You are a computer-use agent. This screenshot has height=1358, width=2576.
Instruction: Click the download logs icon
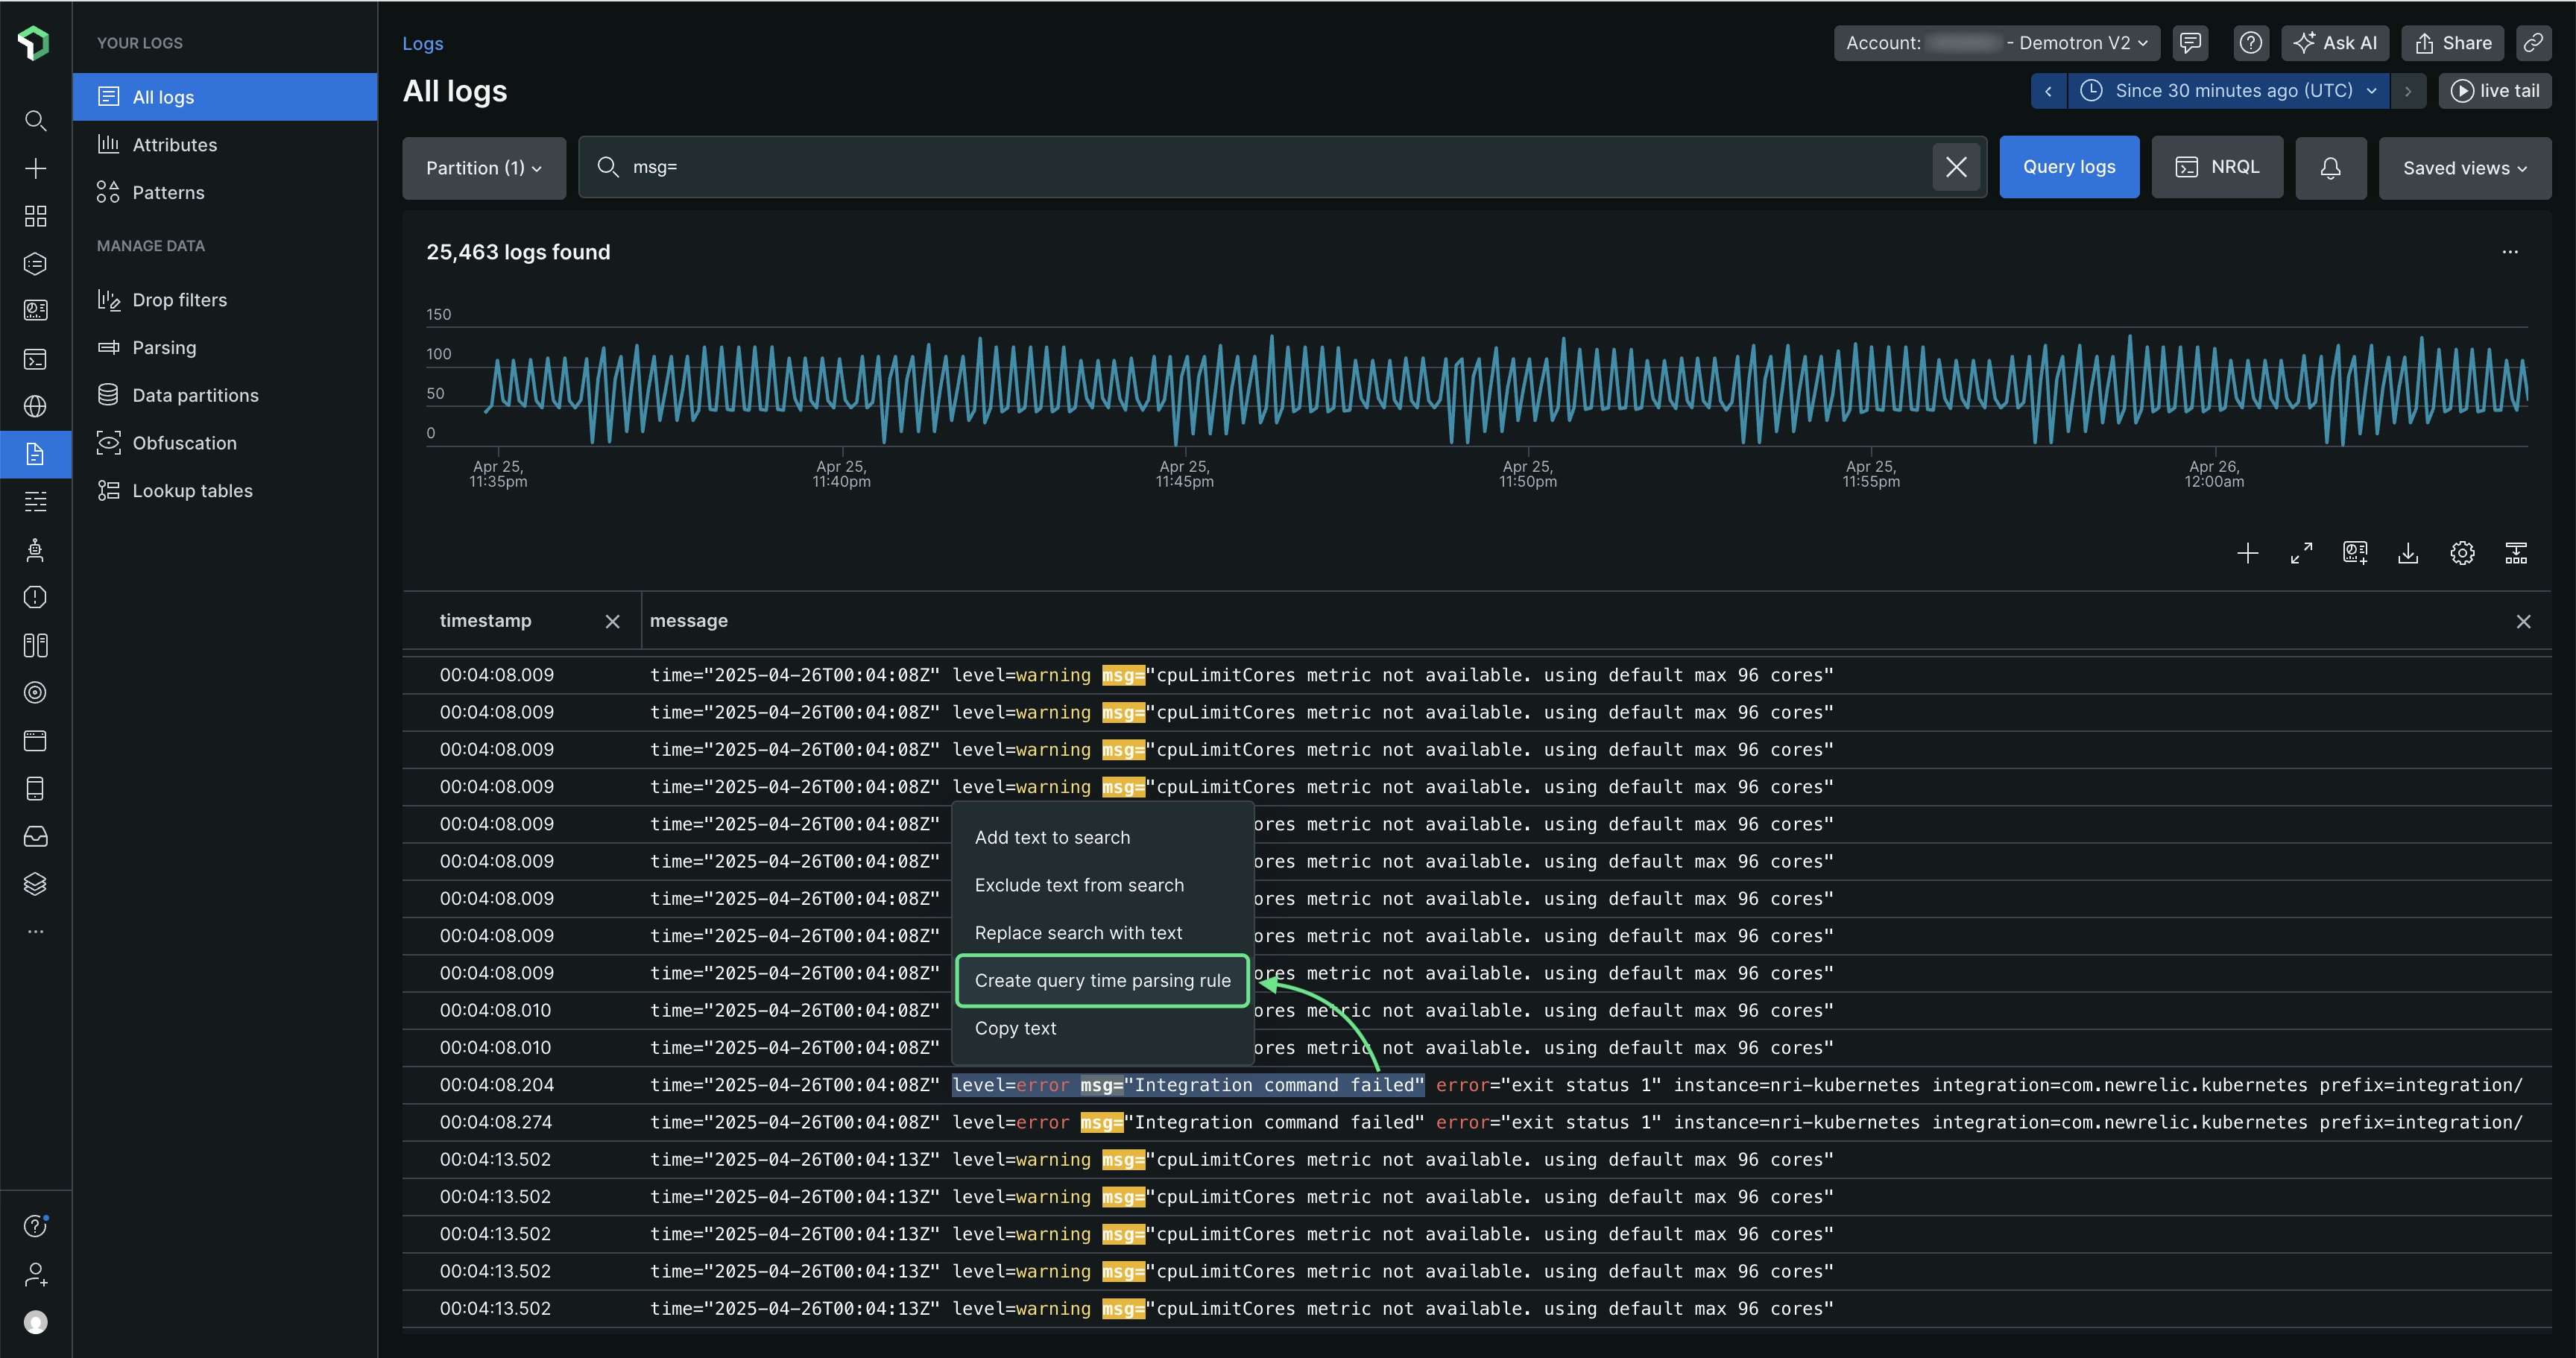tap(2408, 553)
